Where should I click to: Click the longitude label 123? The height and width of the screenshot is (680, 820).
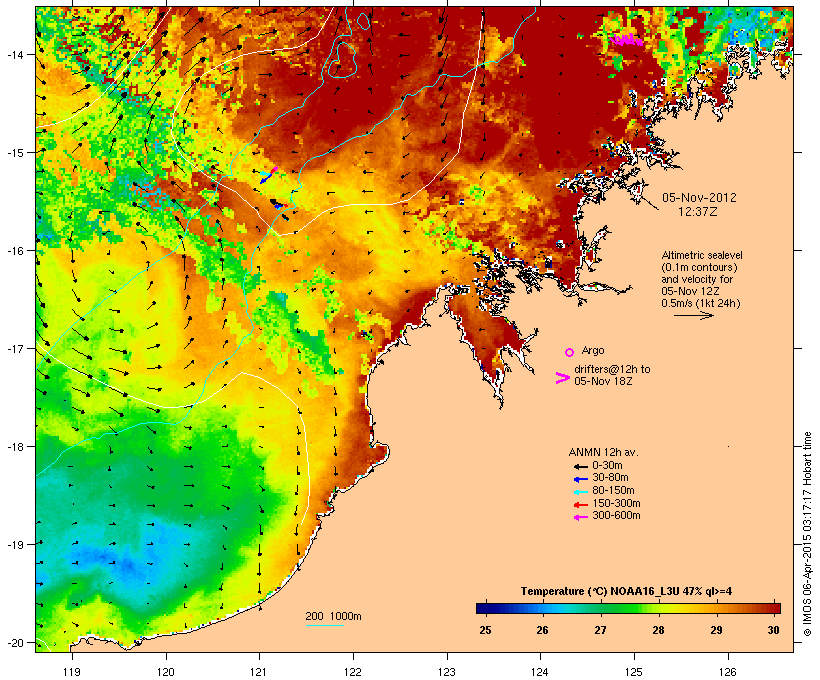click(447, 672)
